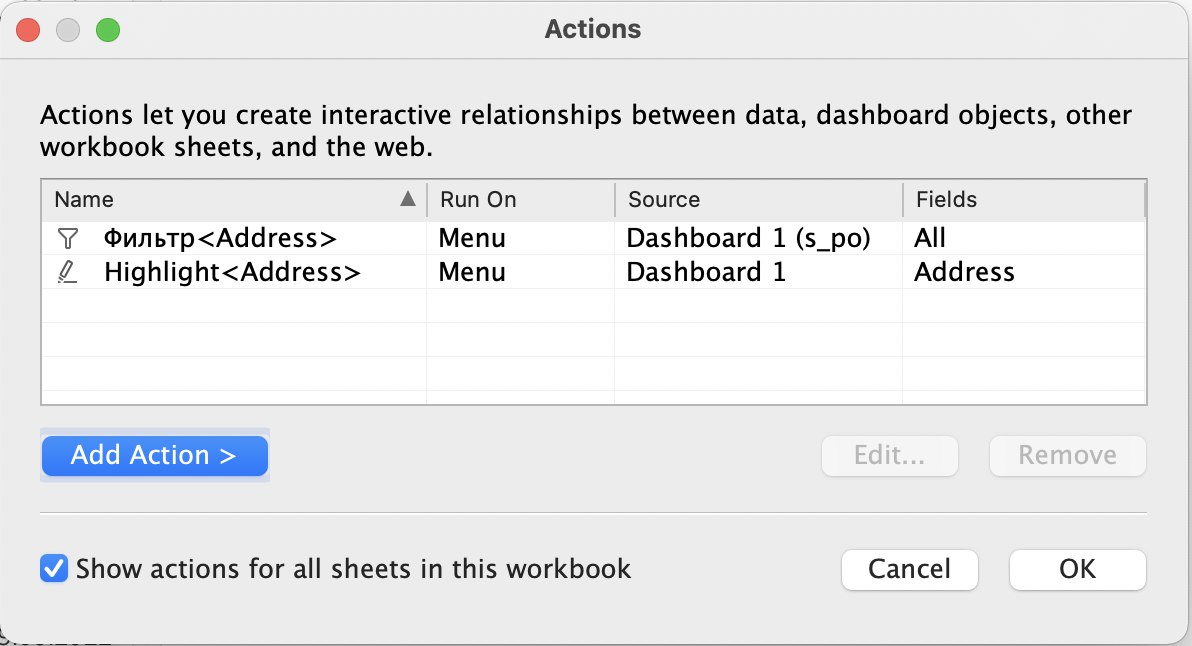This screenshot has width=1192, height=646.
Task: Confirm with the OK button
Action: click(1077, 569)
